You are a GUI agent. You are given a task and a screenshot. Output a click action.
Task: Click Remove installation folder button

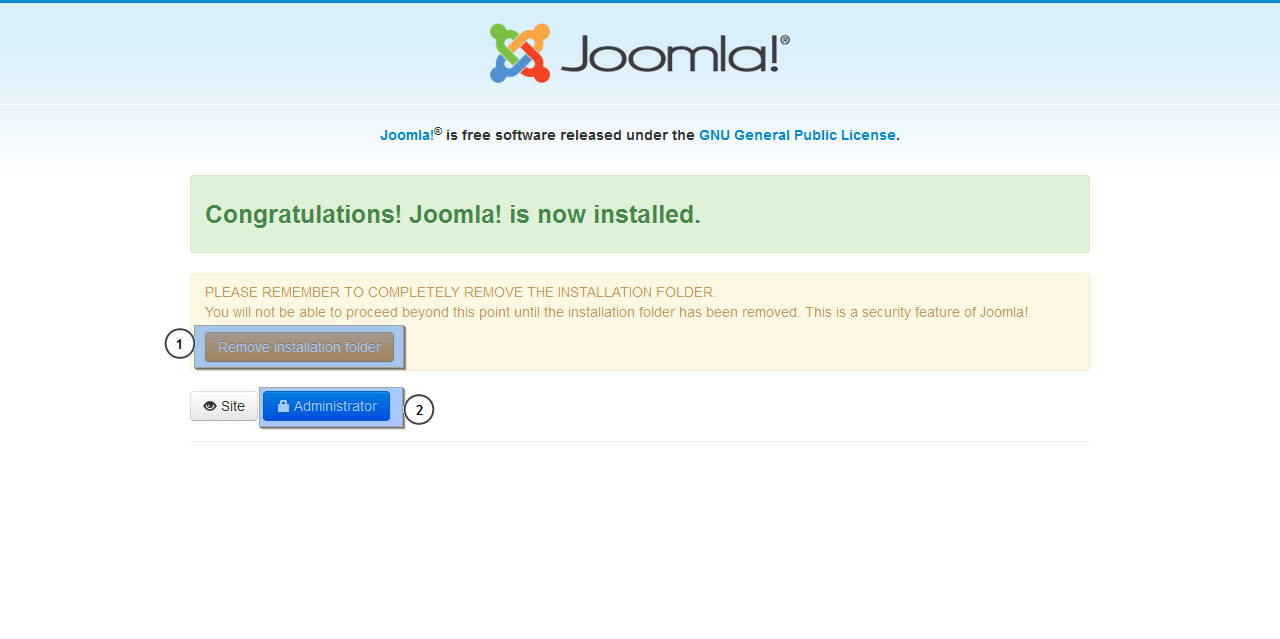[299, 347]
